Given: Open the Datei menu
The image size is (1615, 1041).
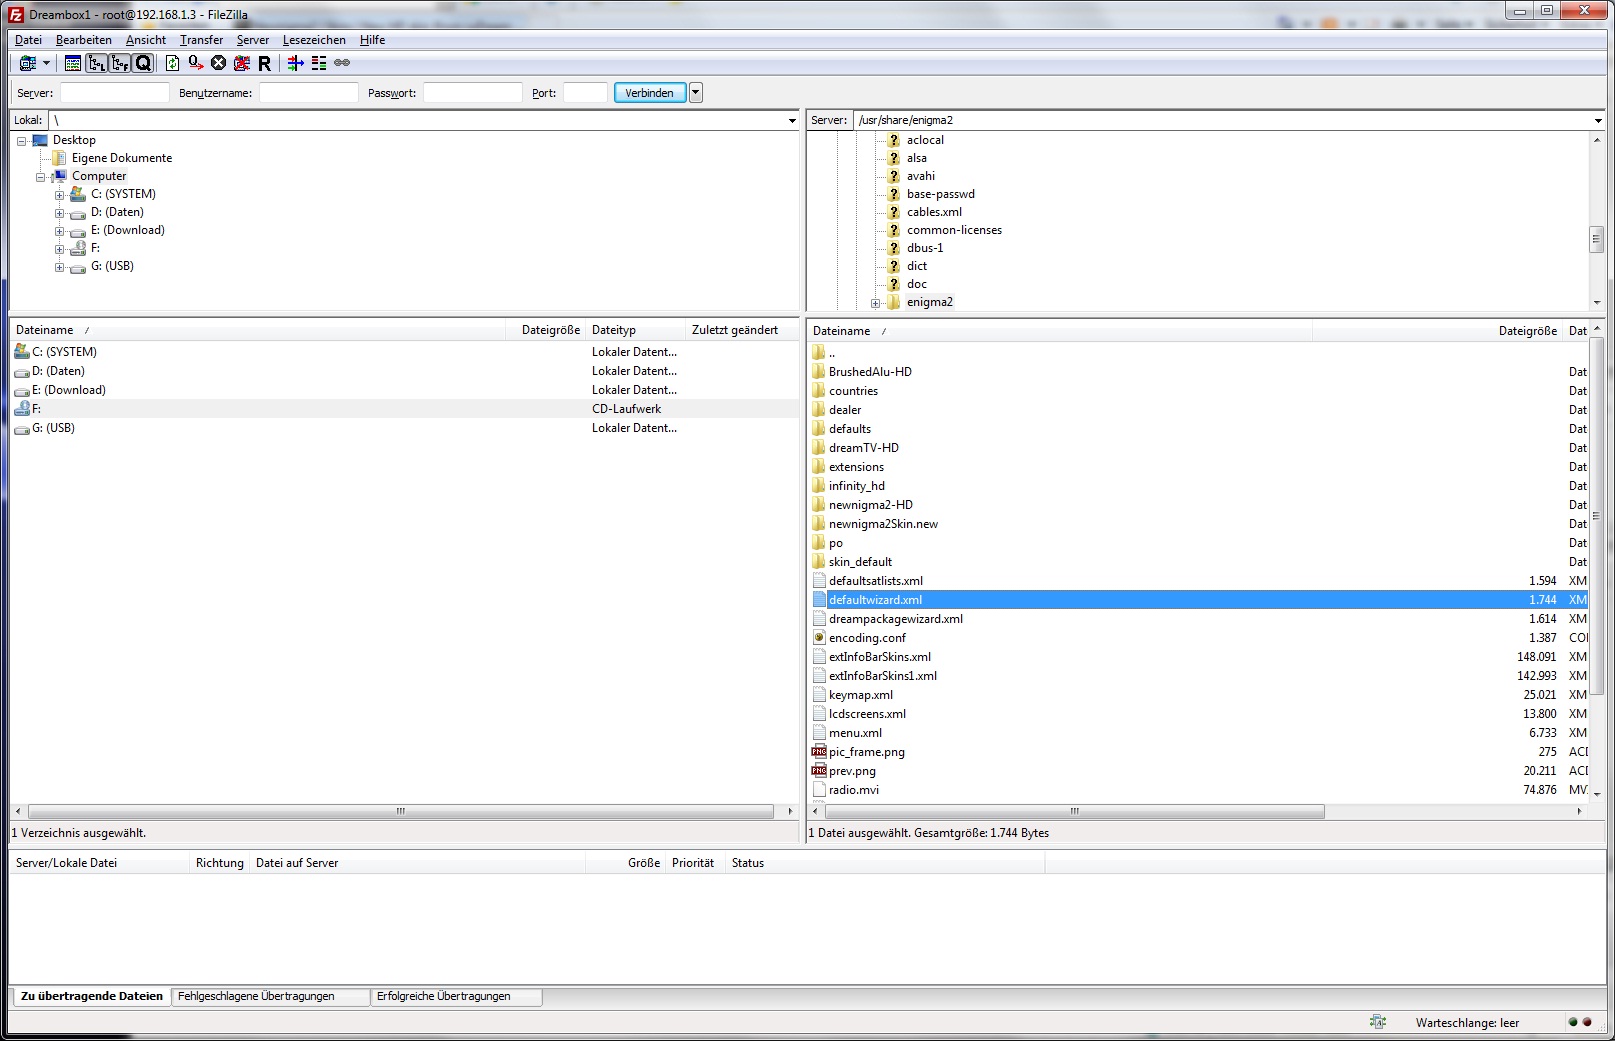Looking at the screenshot, I should click(28, 40).
